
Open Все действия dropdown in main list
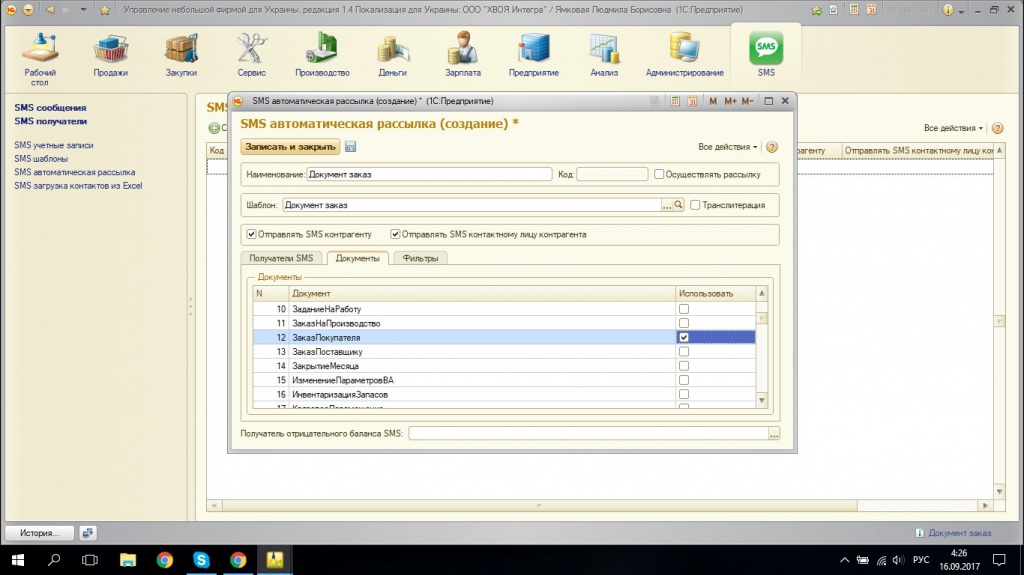pos(953,128)
